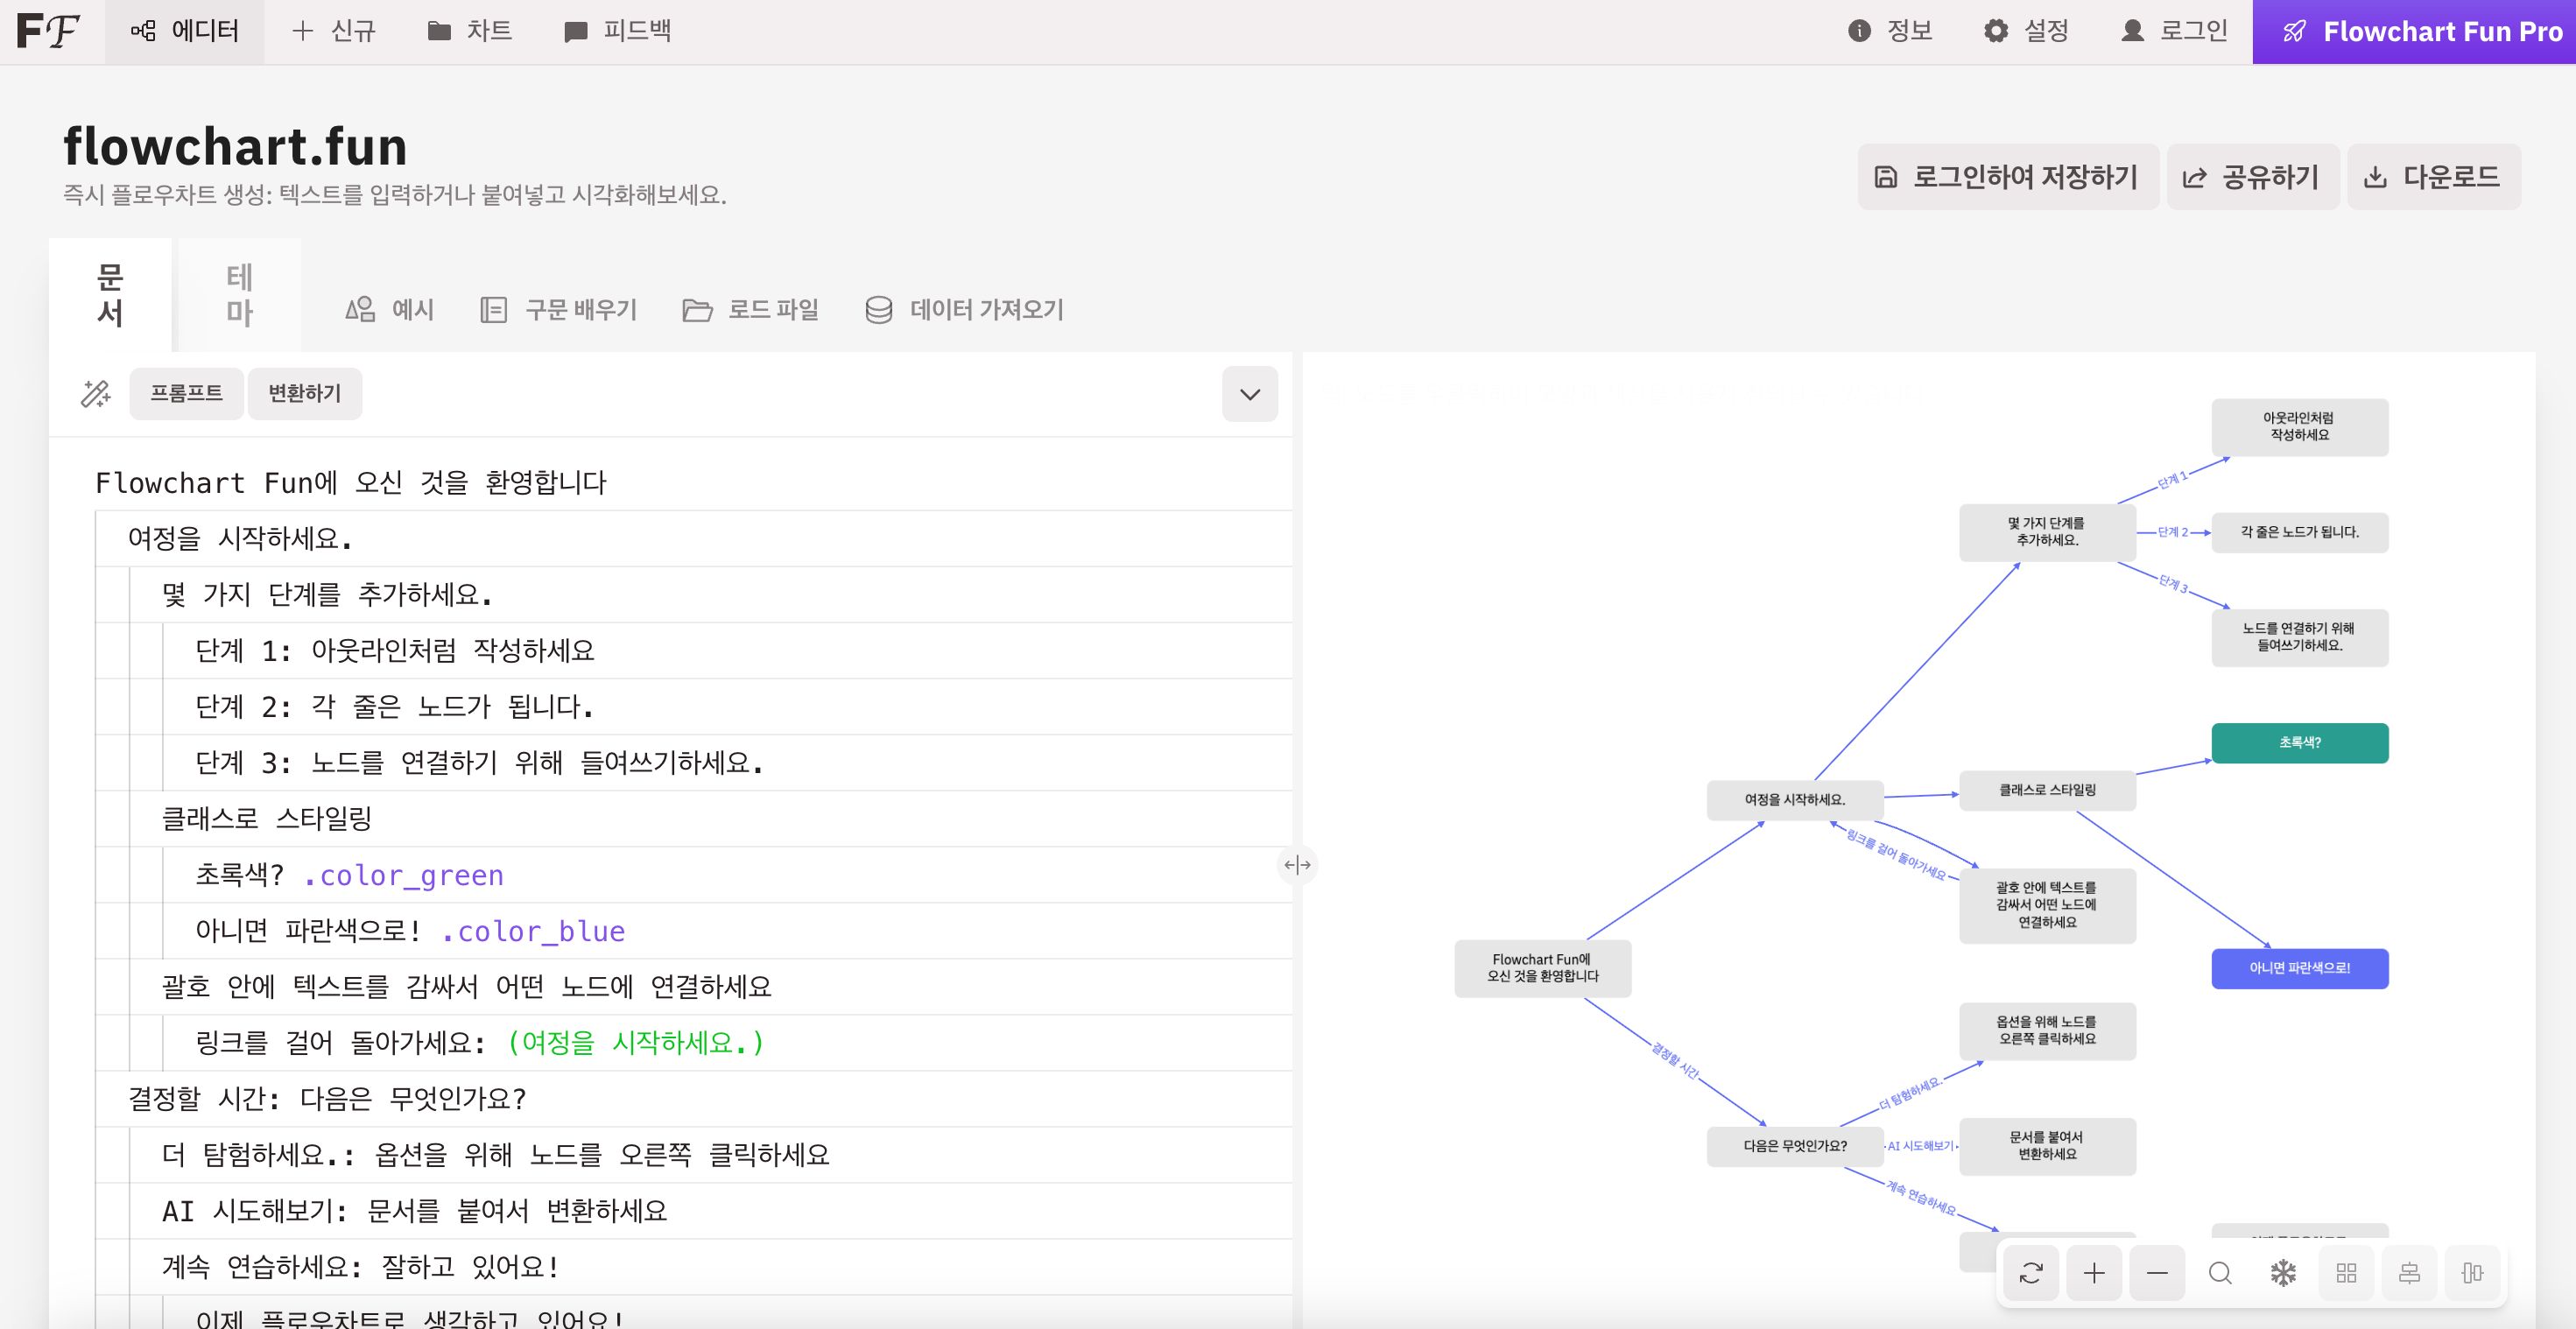
Task: Select the 변환하기 mode toggle
Action: [304, 393]
